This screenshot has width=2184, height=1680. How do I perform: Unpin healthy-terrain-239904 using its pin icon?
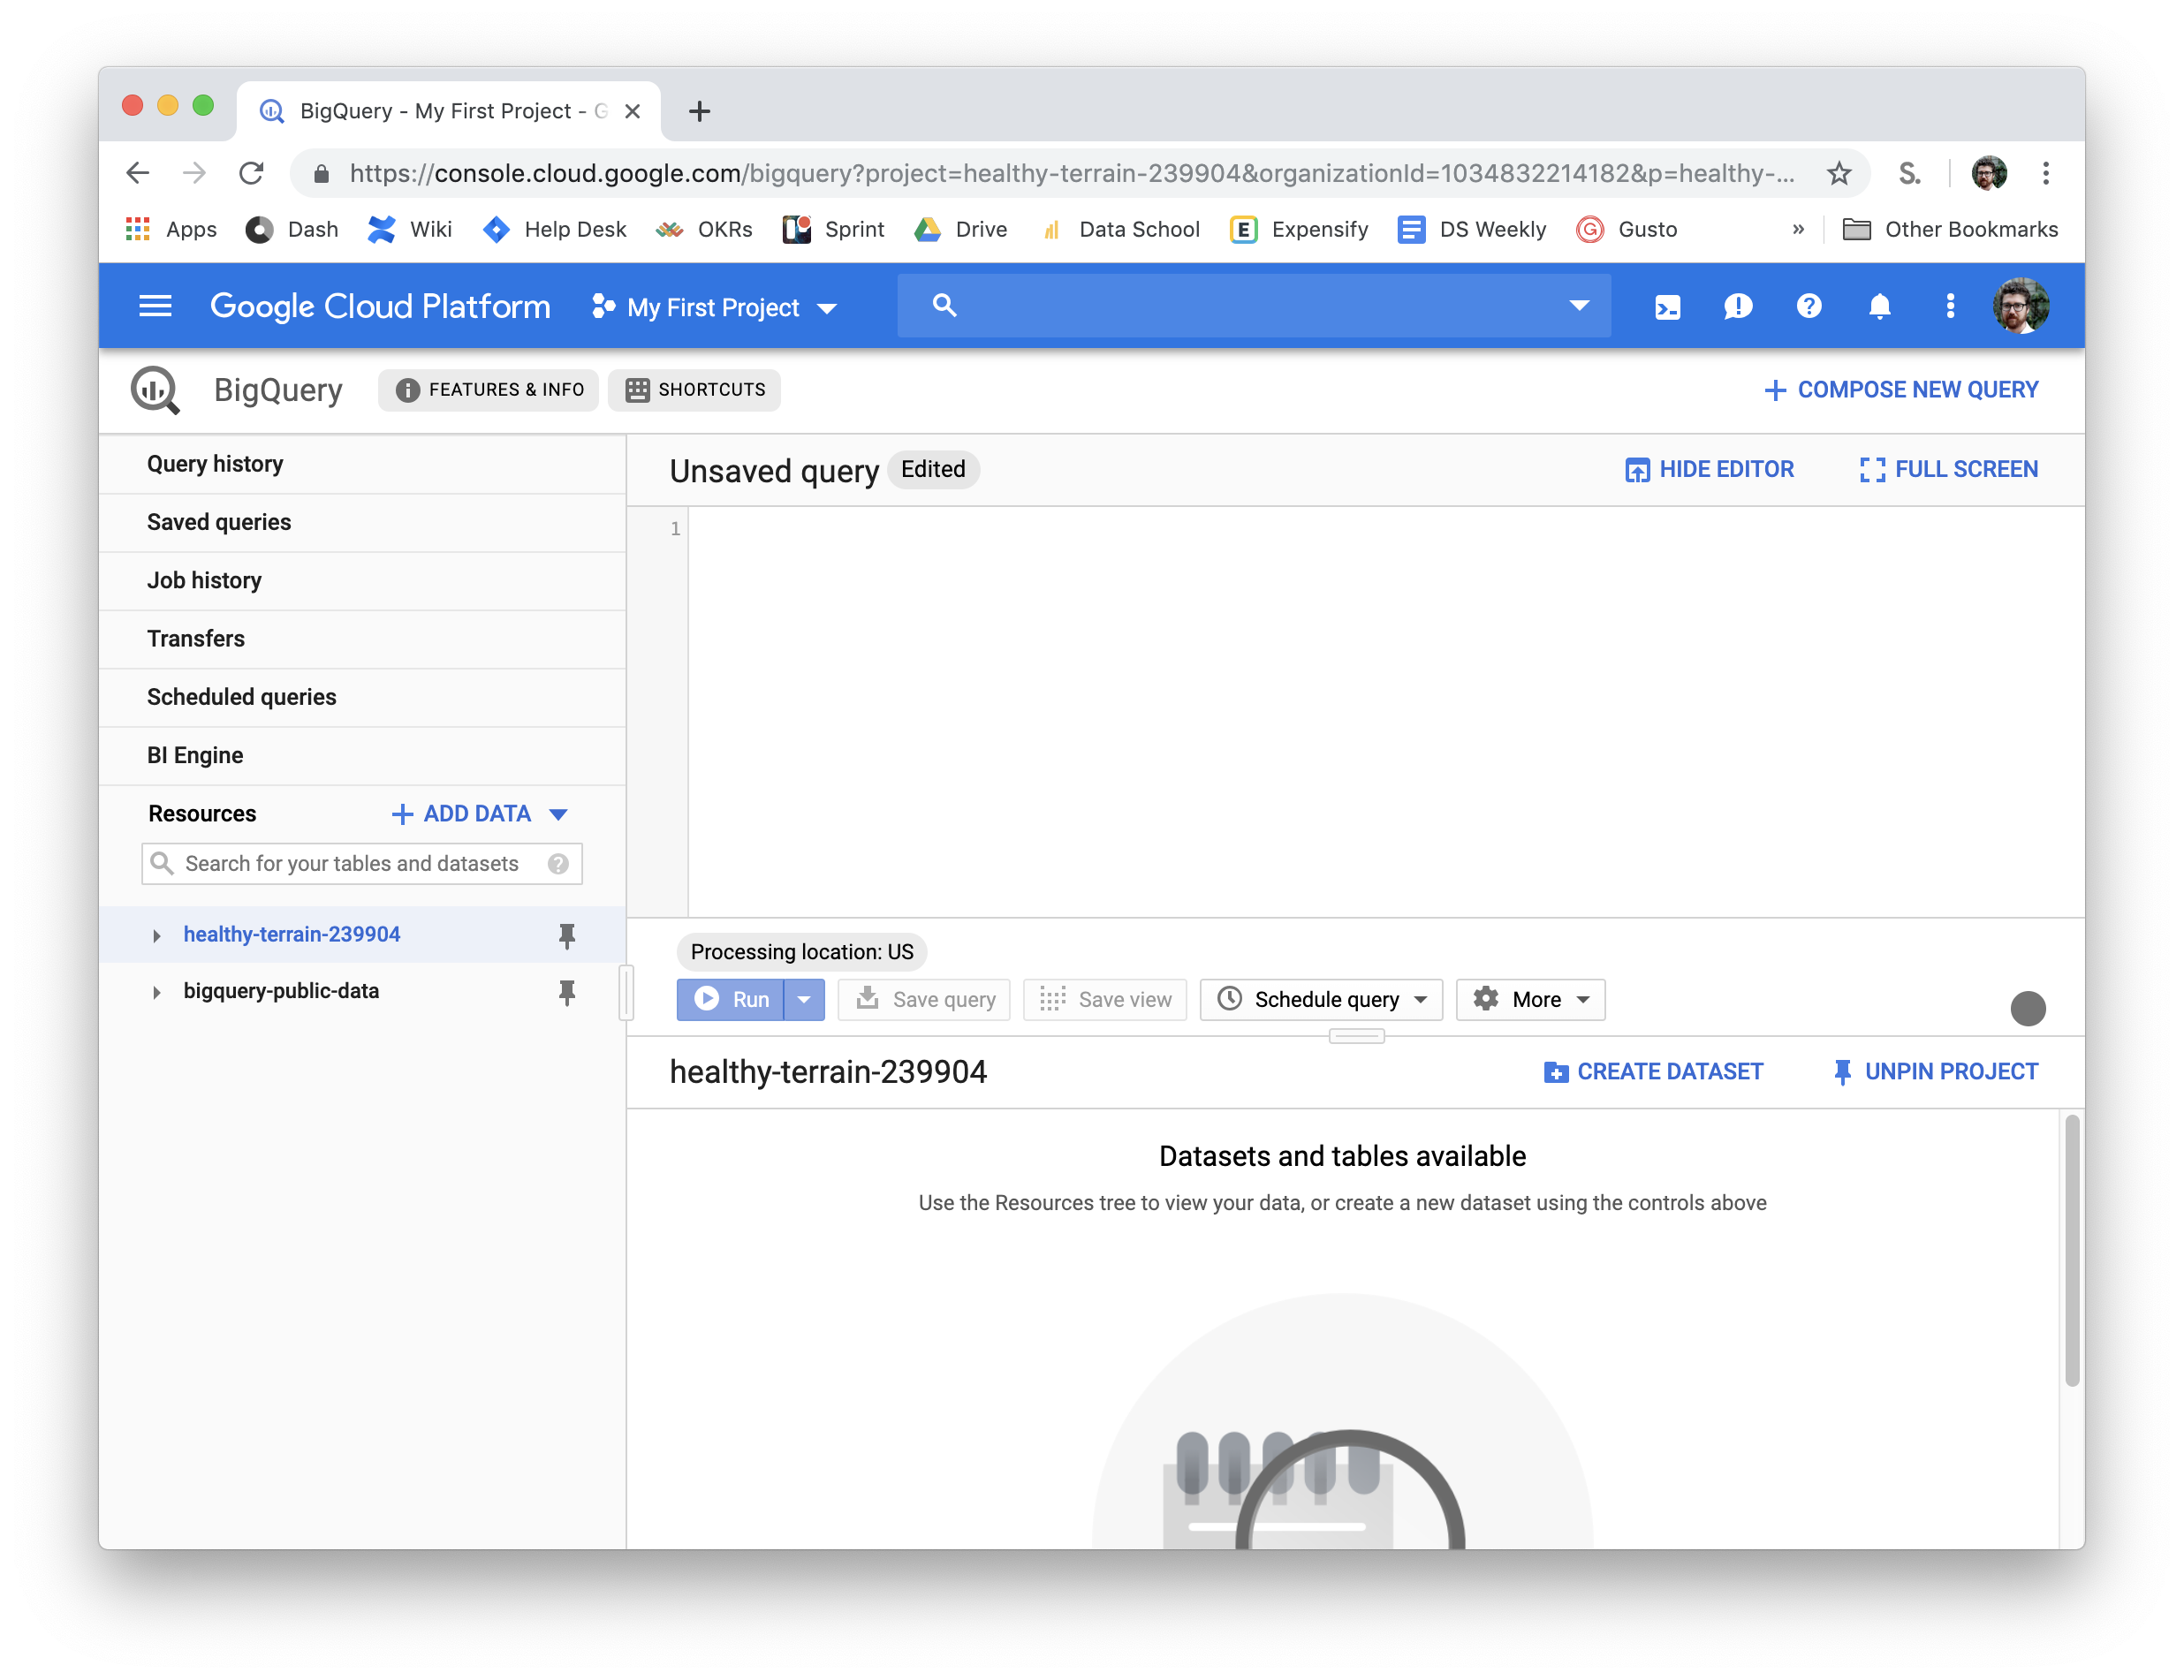(x=567, y=935)
